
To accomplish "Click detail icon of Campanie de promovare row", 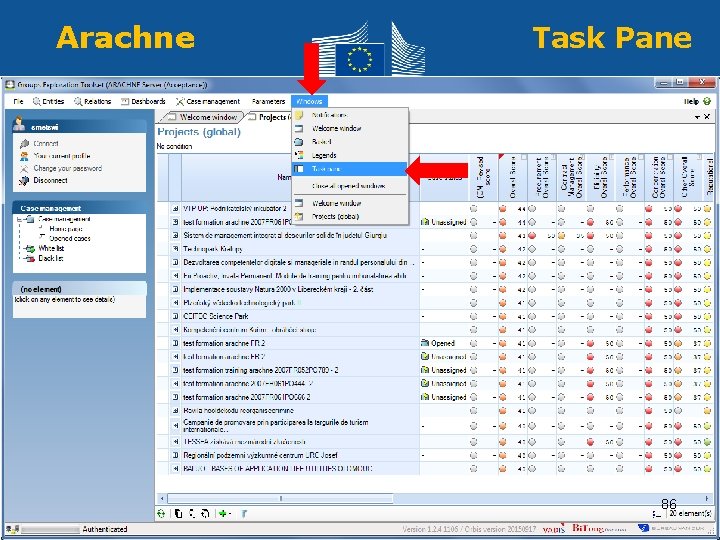I will (x=175, y=426).
